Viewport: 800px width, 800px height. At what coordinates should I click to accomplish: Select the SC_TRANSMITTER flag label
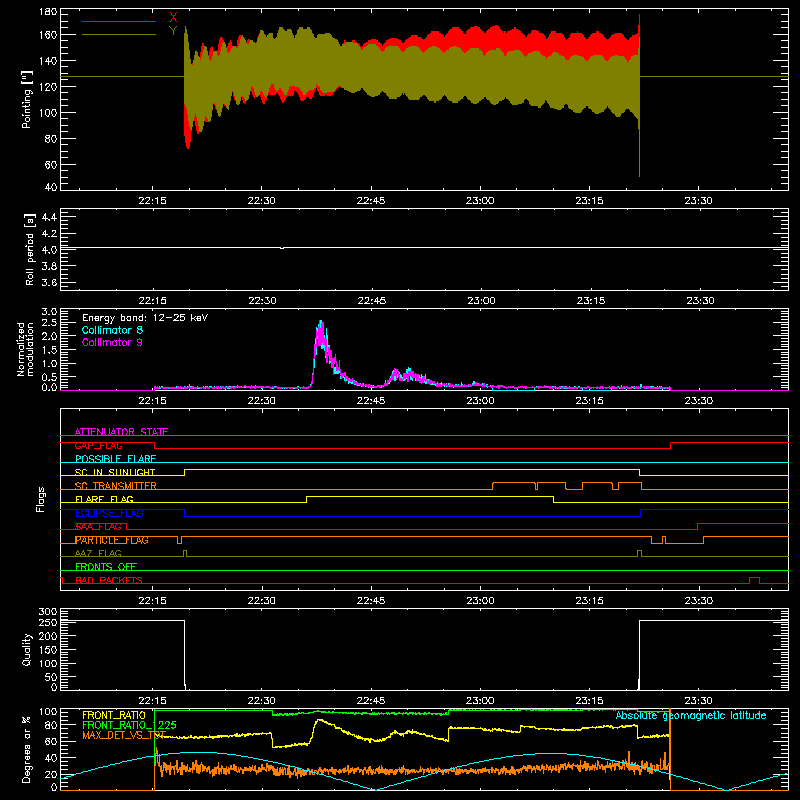coord(116,486)
